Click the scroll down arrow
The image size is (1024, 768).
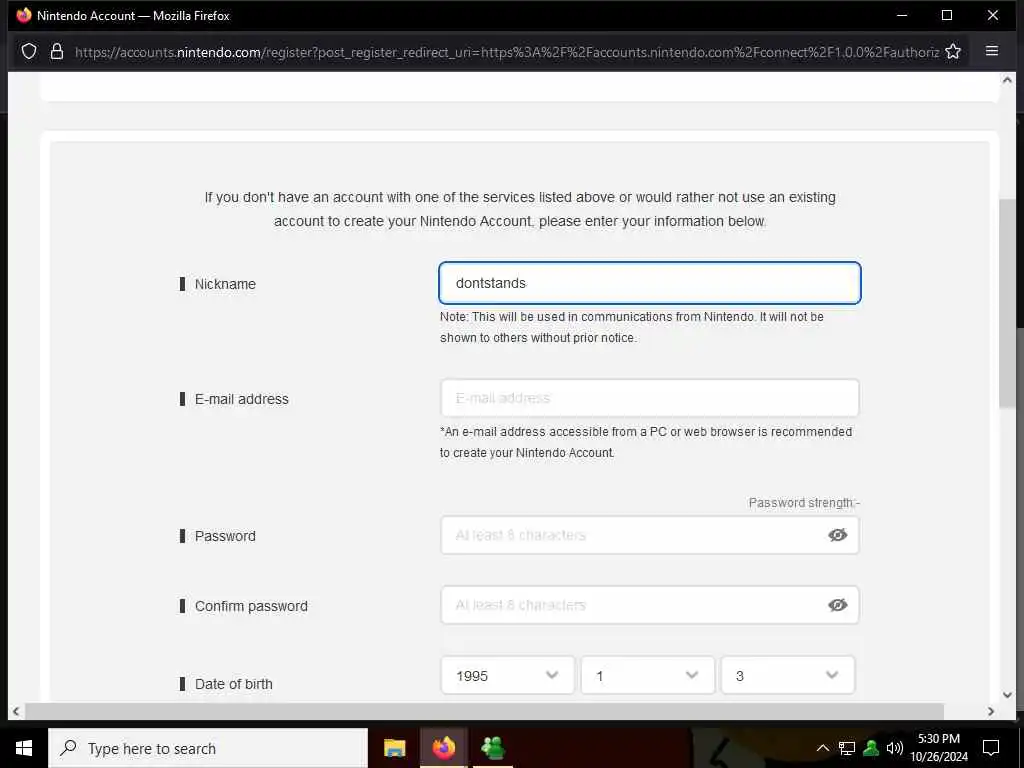[1007, 695]
